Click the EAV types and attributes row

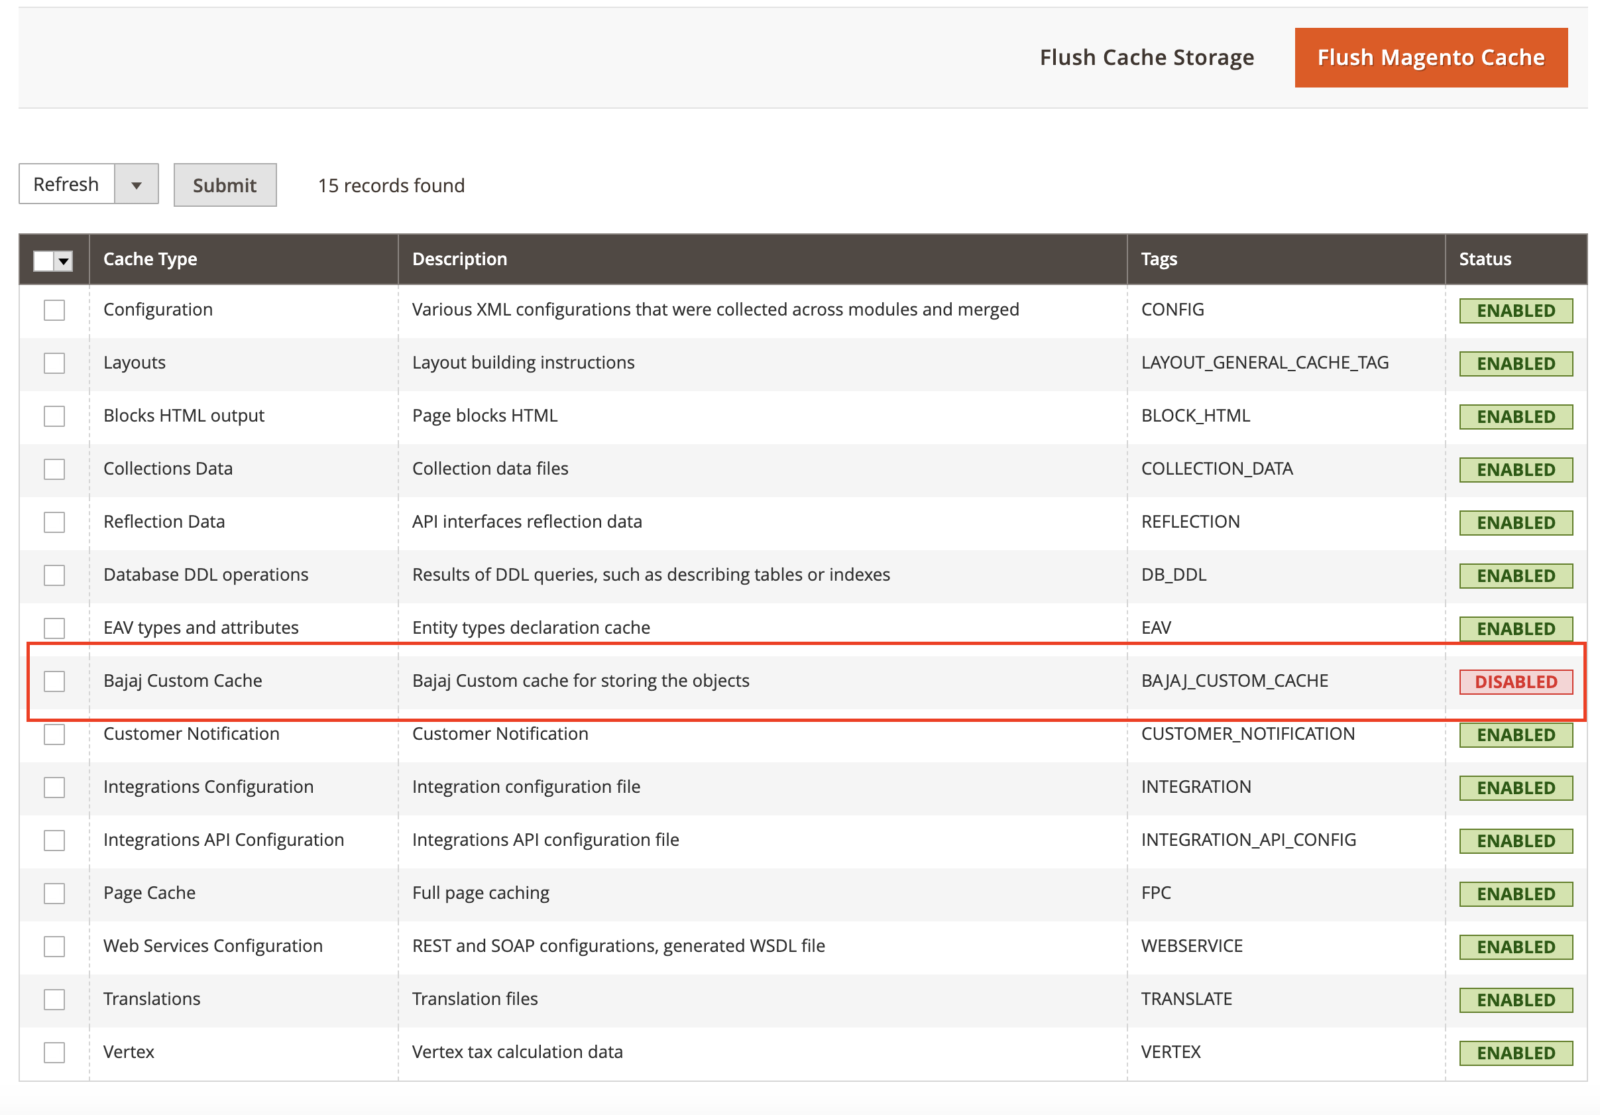[200, 627]
